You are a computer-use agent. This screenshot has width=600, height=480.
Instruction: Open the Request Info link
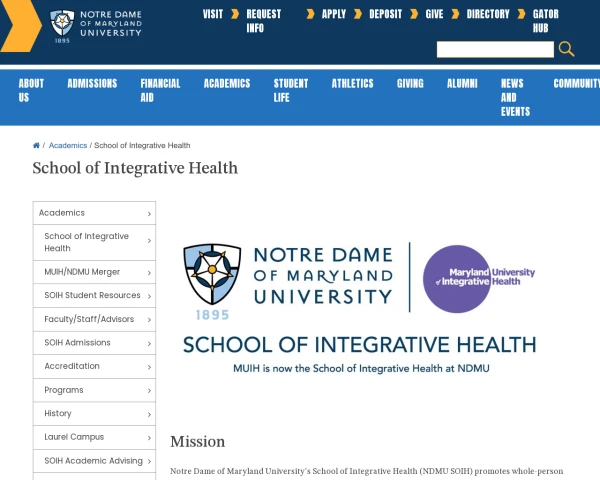pos(263,21)
